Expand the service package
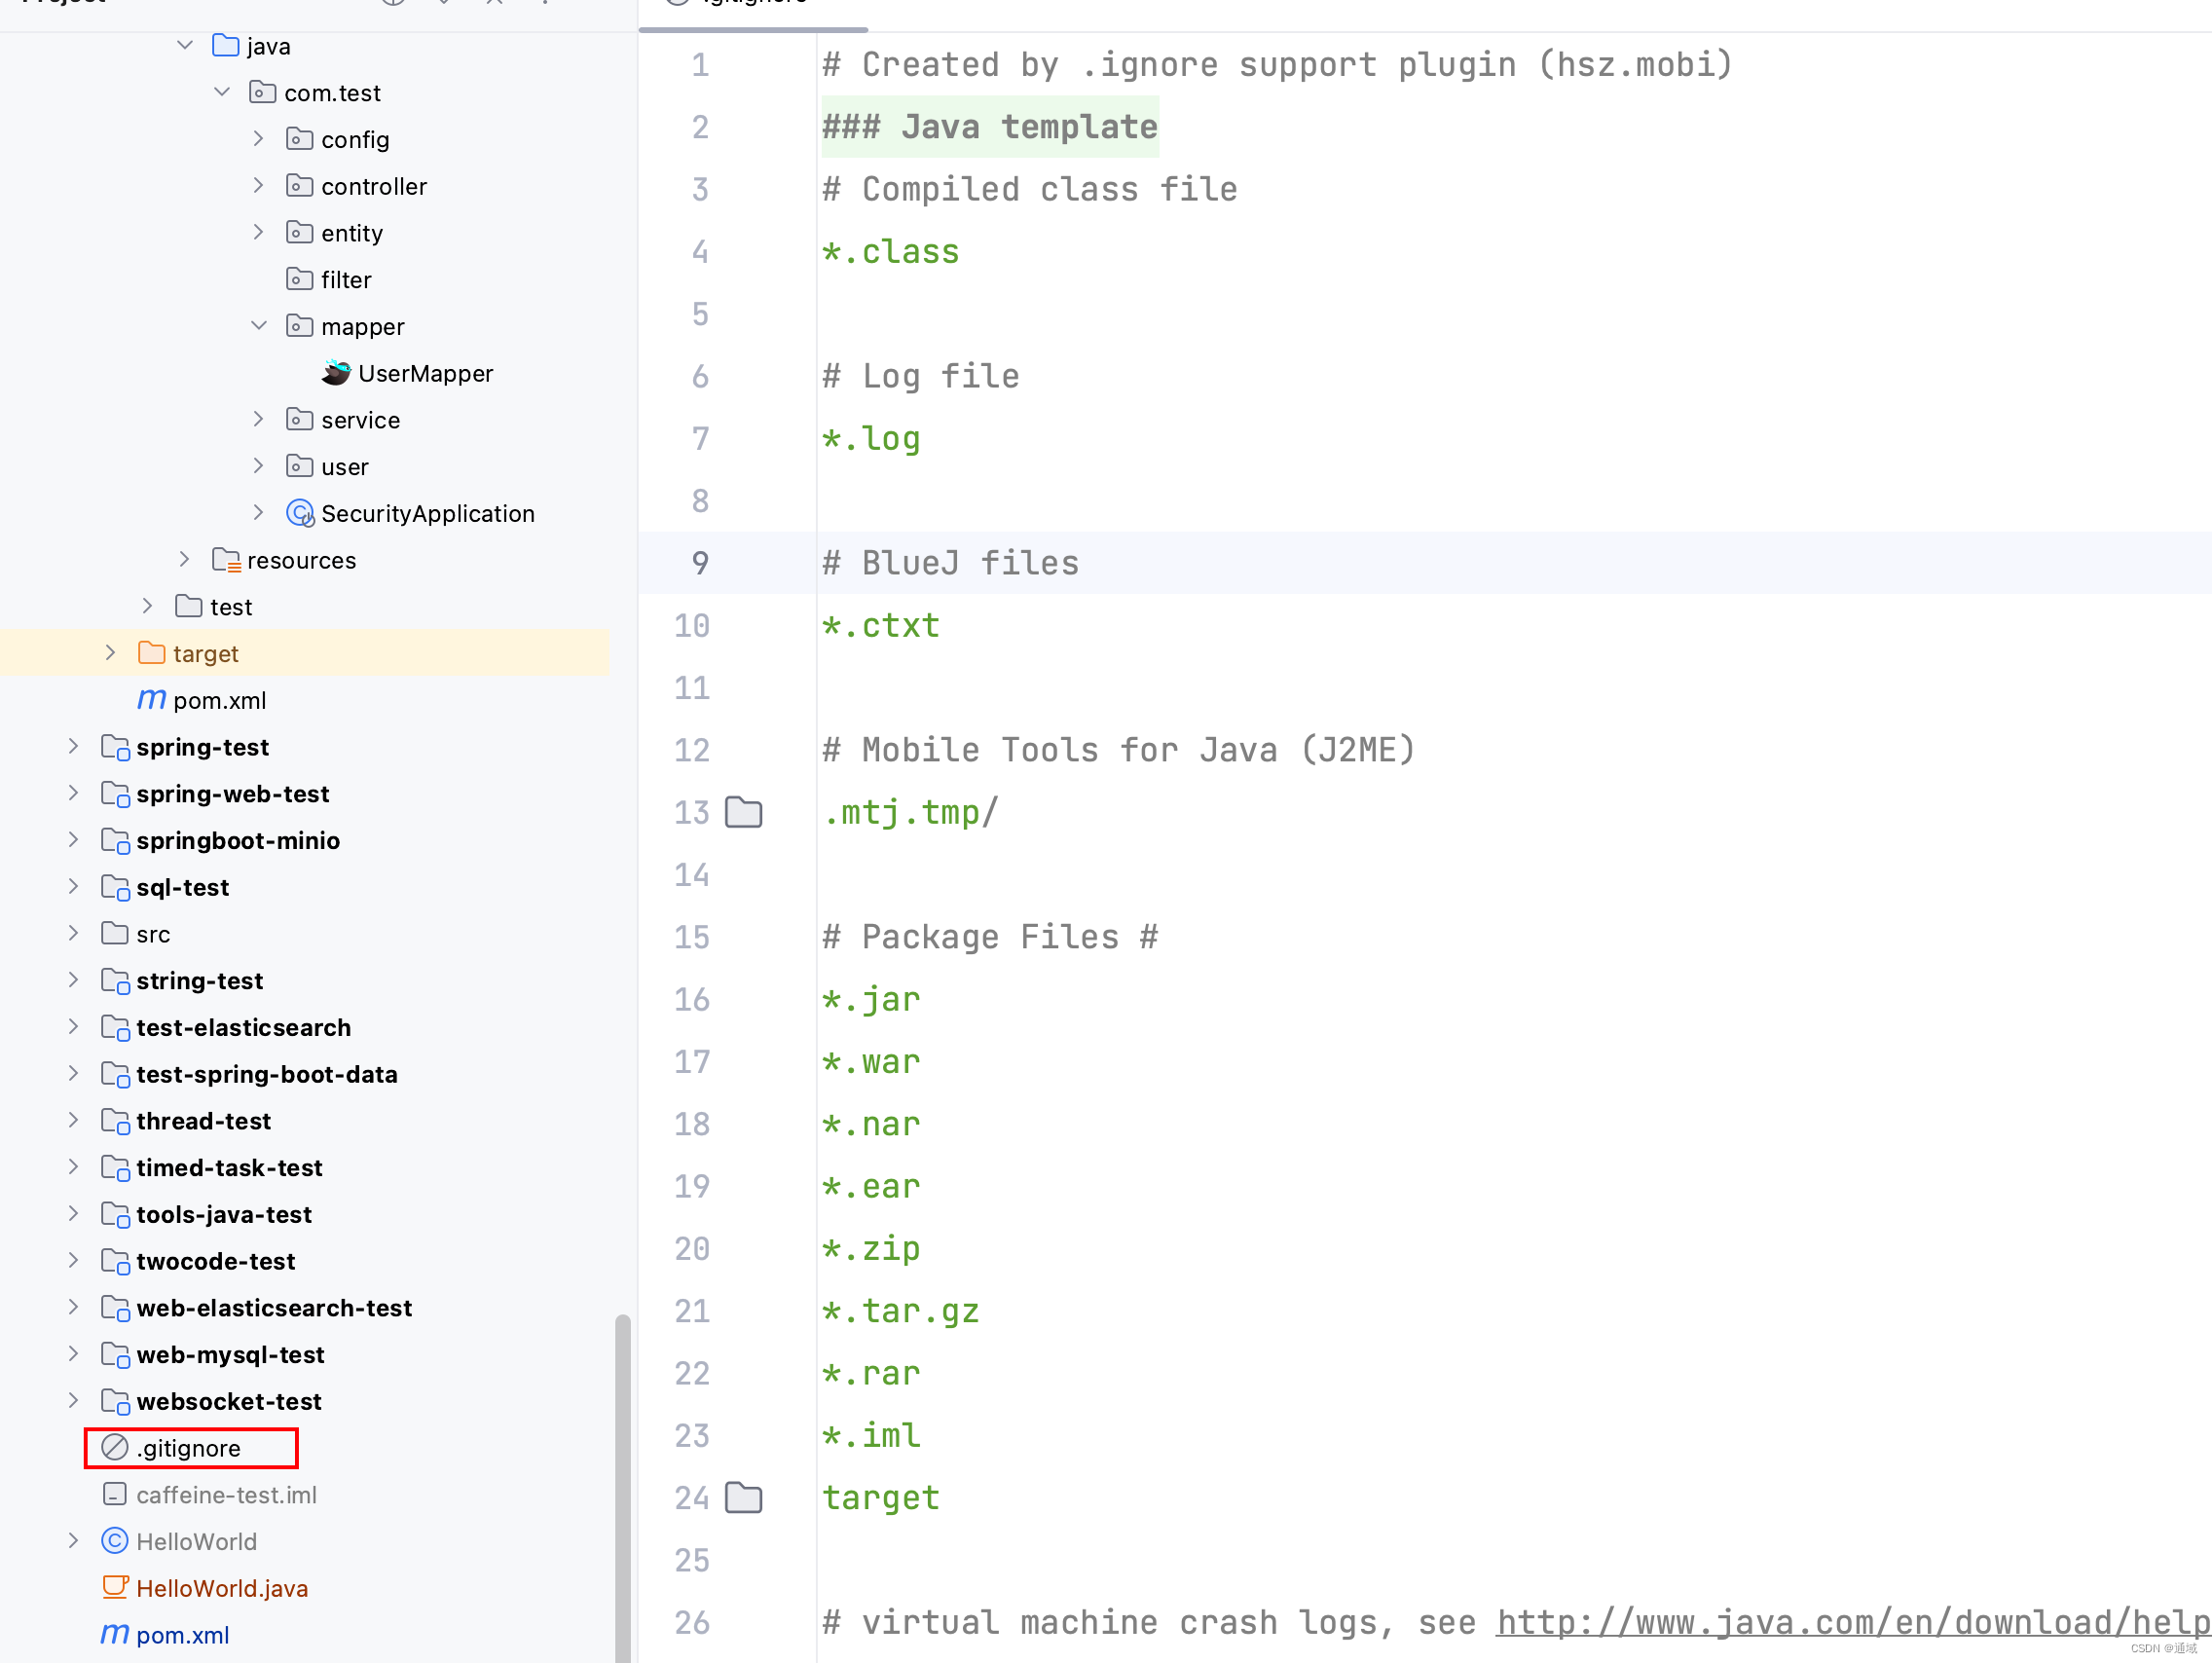The image size is (2212, 1663). point(258,419)
